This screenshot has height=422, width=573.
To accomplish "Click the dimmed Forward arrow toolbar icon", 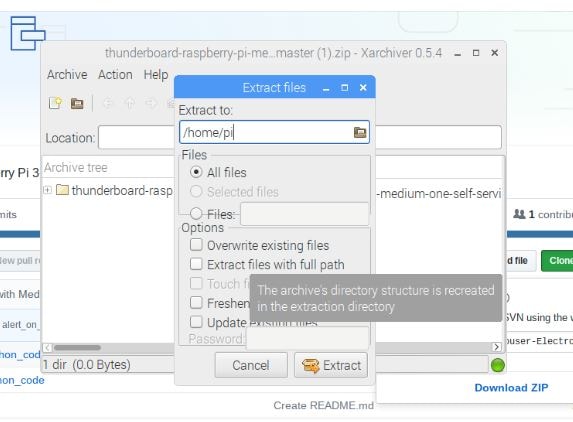I will click(x=151, y=104).
